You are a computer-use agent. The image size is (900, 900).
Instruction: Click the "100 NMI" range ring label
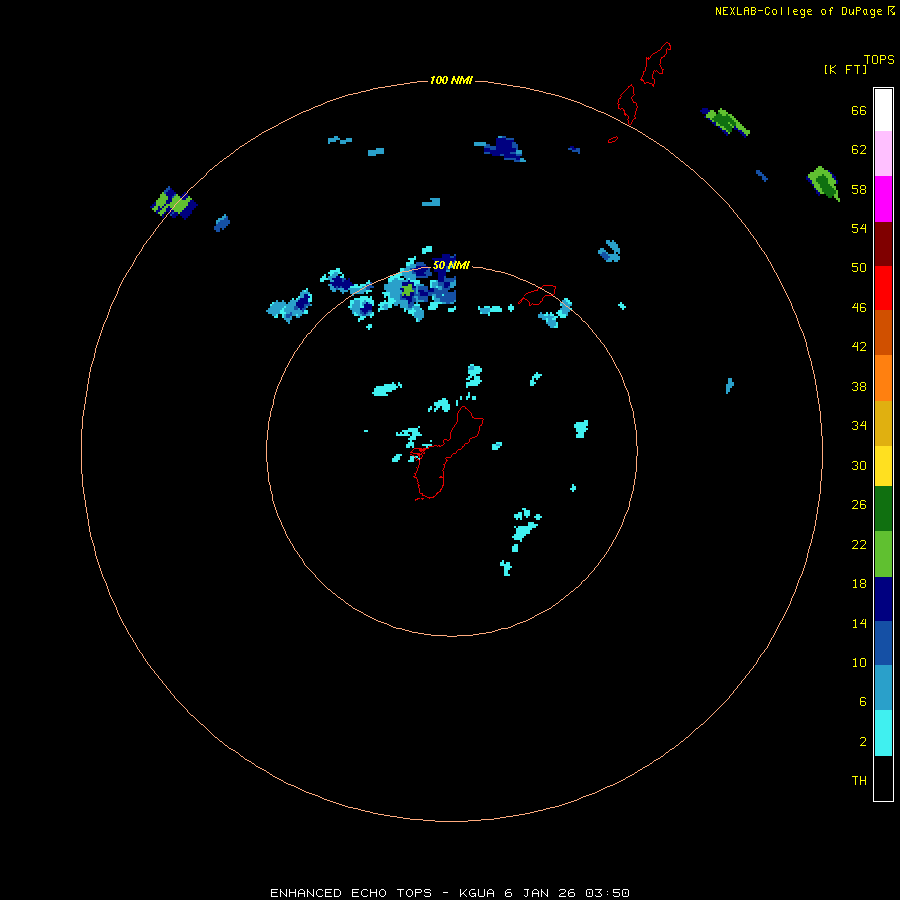pos(451,80)
